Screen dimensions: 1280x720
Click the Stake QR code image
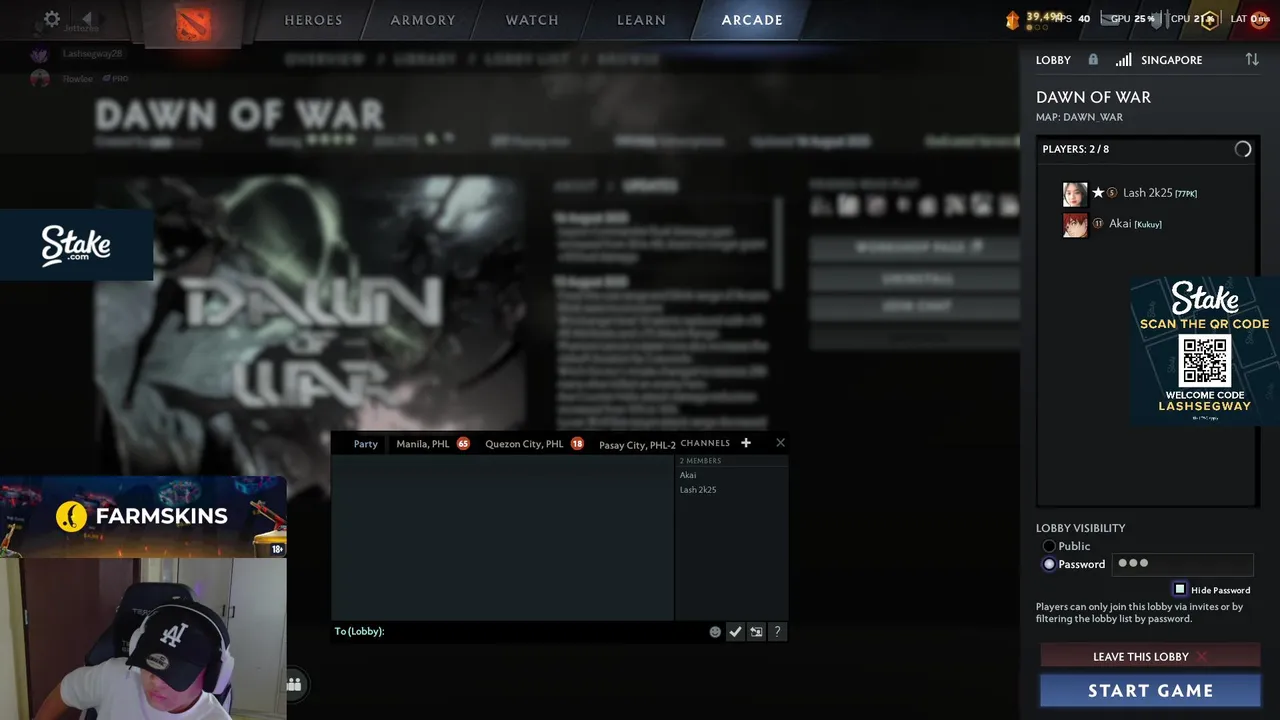tap(1205, 361)
